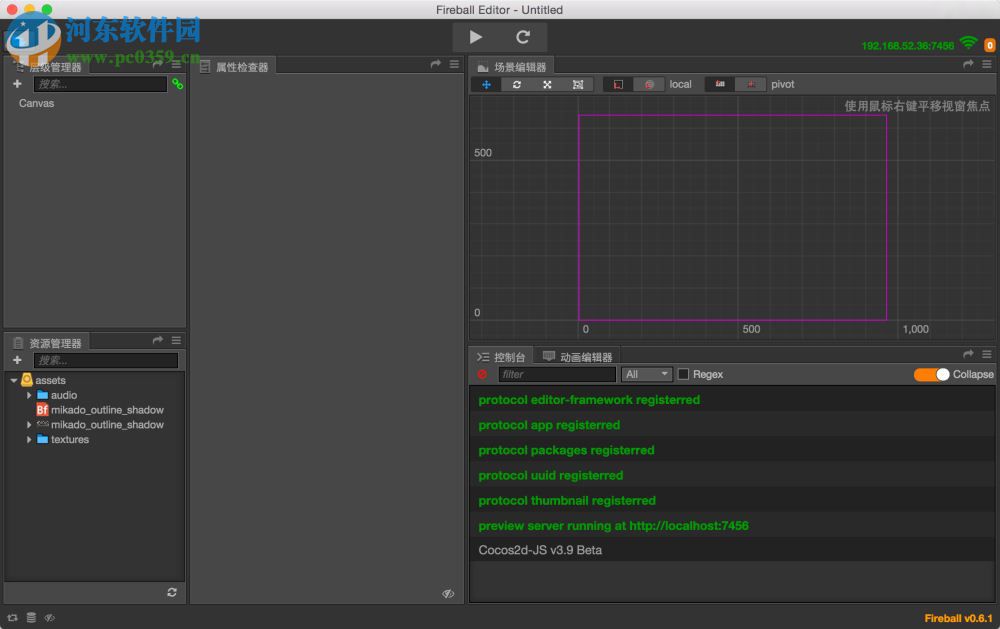
Task: Click the clear console icon
Action: 483,374
